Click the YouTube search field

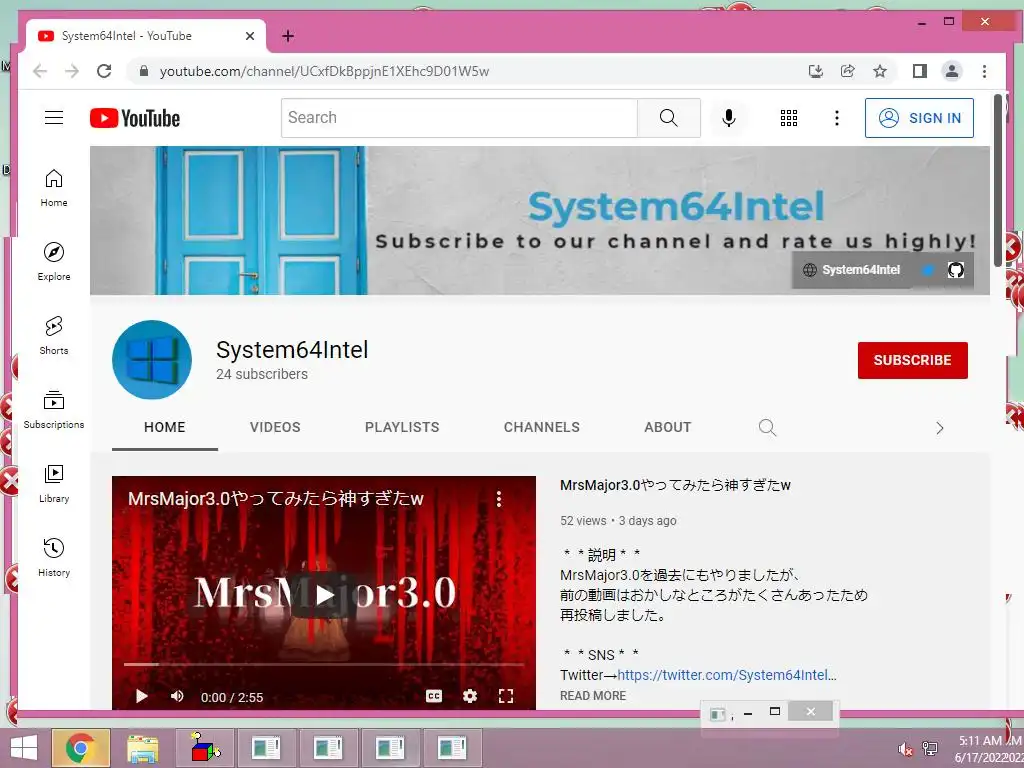click(x=459, y=118)
